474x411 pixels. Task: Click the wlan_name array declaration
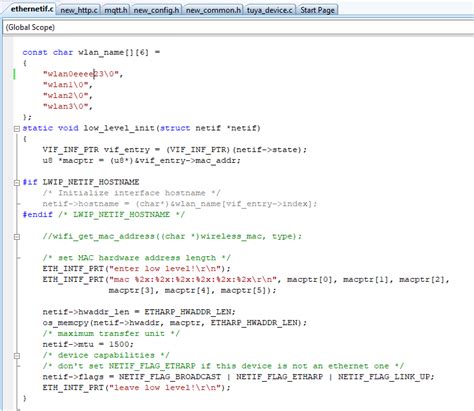click(91, 52)
